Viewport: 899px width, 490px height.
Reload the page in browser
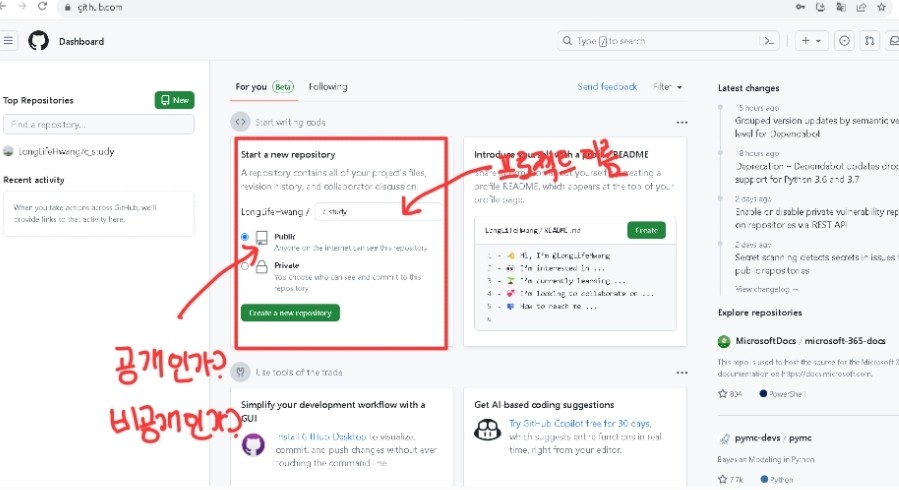(x=42, y=6)
